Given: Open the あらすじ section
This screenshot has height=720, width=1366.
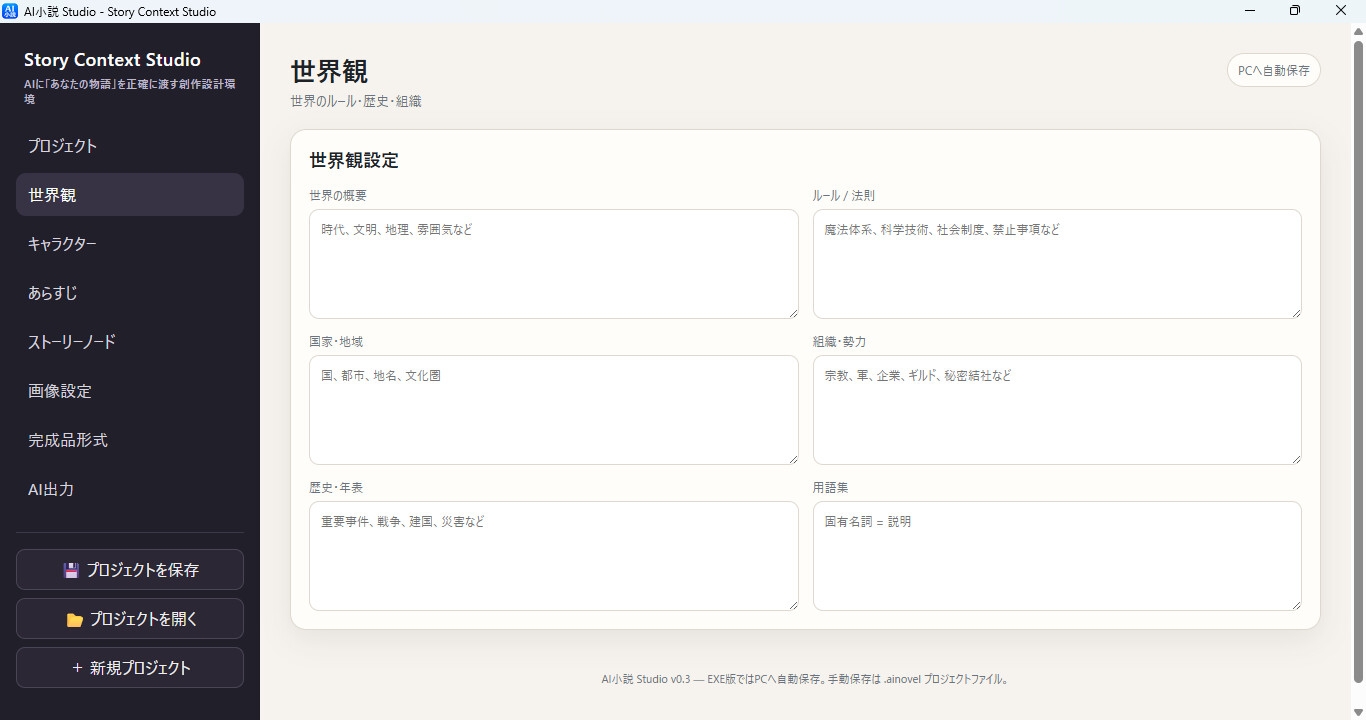Looking at the screenshot, I should 130,293.
